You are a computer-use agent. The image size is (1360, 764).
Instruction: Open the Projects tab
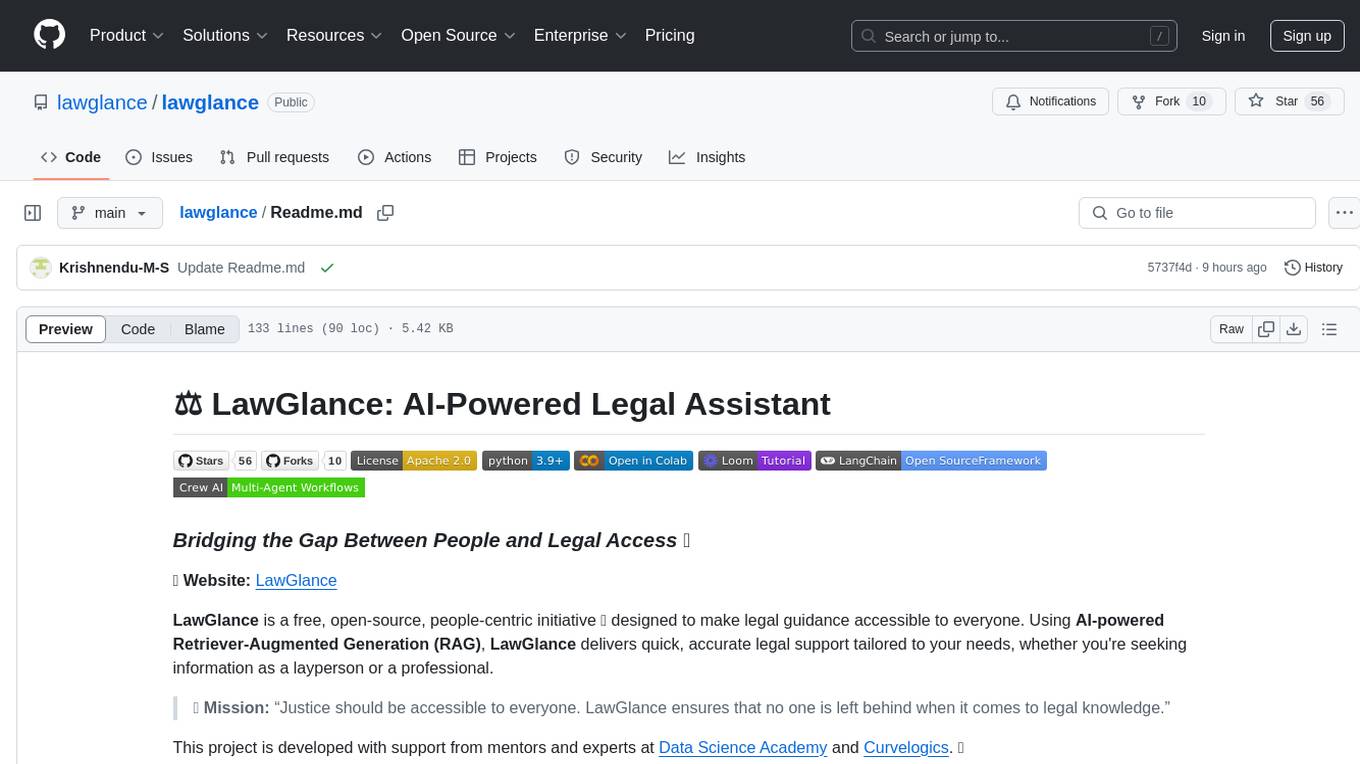pos(498,157)
